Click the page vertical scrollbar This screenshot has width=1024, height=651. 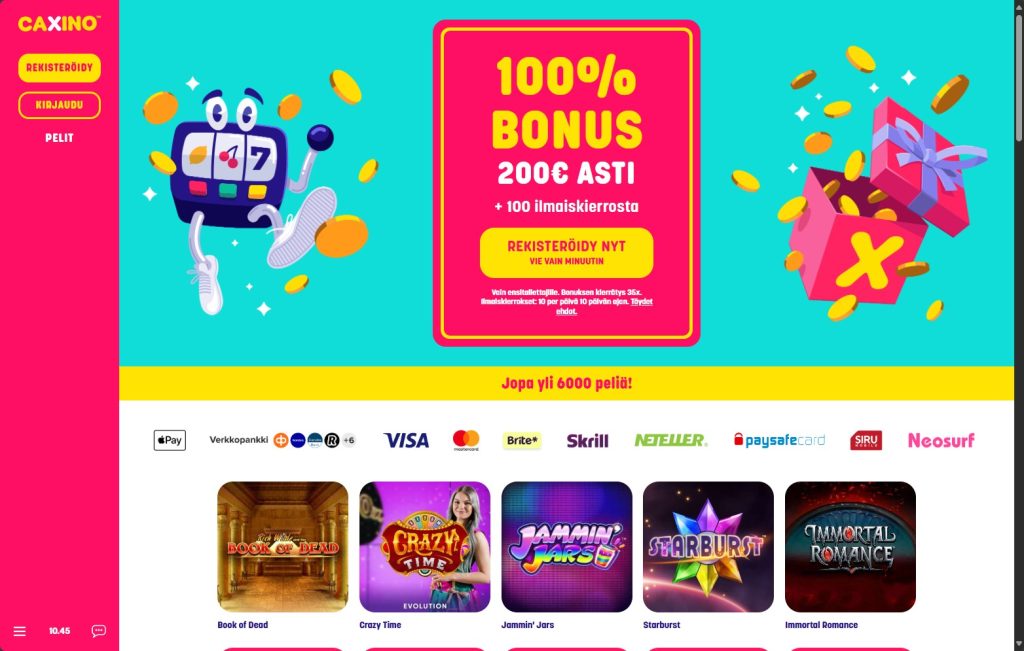(1019, 78)
